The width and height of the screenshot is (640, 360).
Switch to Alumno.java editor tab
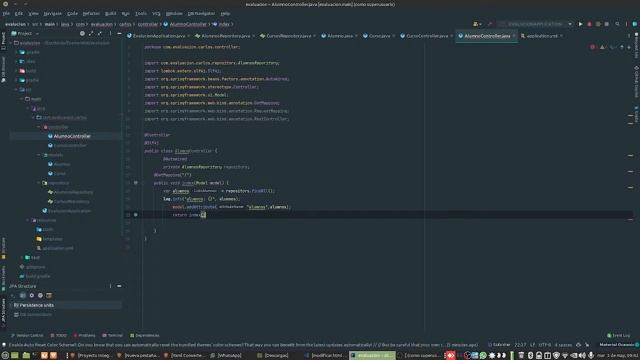point(340,36)
